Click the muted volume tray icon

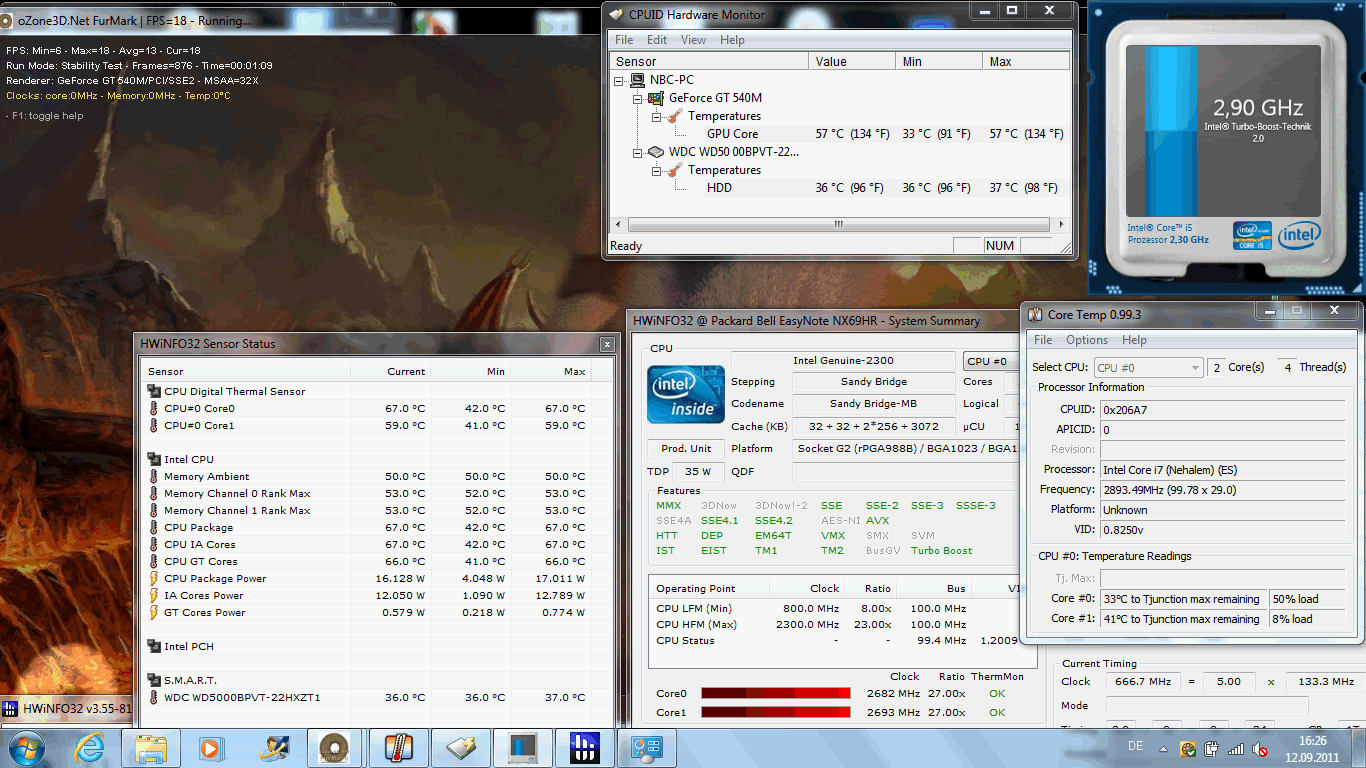(x=1261, y=748)
